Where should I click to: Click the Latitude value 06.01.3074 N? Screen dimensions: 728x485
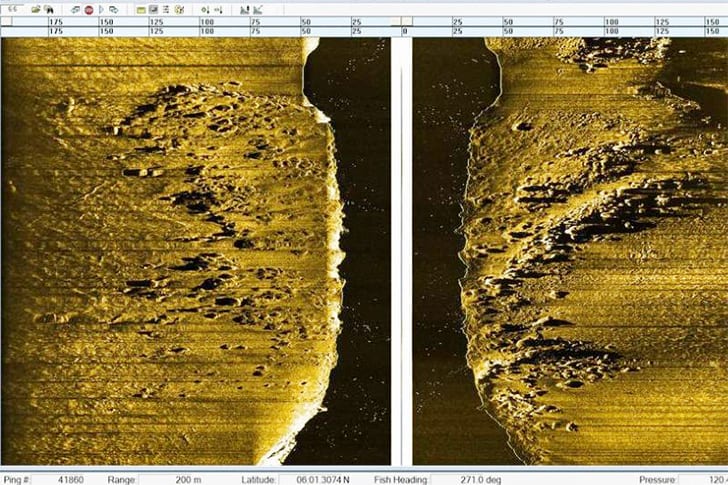(x=323, y=479)
